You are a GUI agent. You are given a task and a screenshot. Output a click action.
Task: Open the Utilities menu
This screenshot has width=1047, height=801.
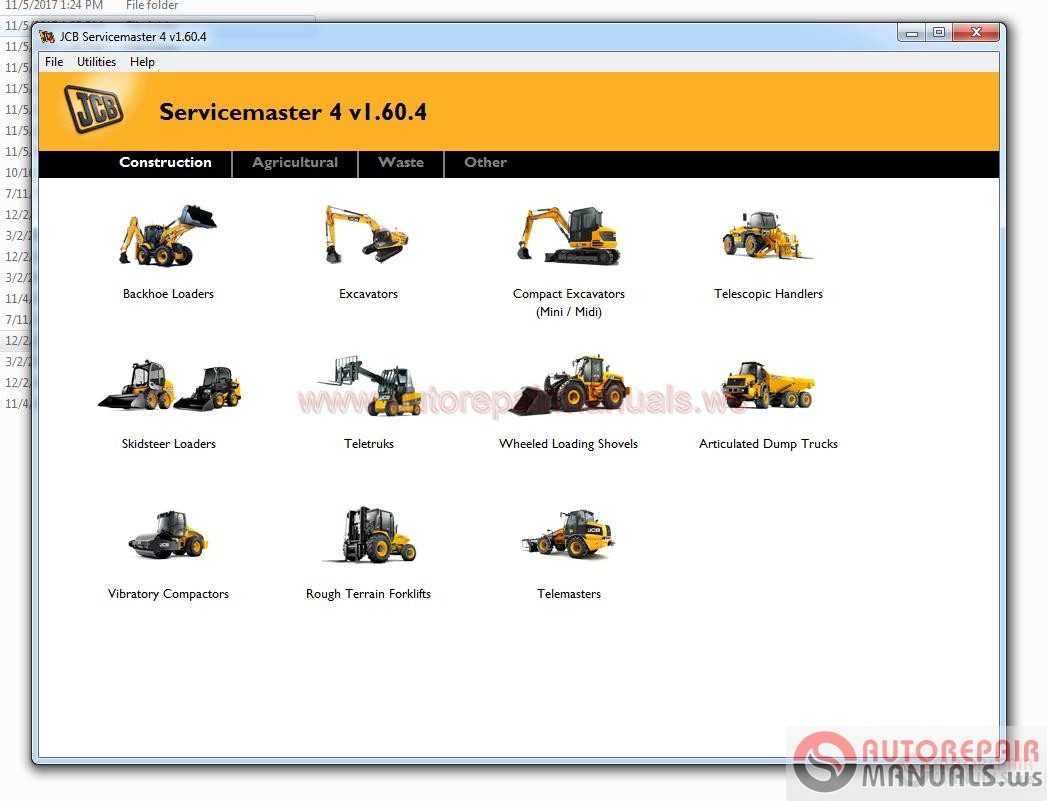pos(96,62)
